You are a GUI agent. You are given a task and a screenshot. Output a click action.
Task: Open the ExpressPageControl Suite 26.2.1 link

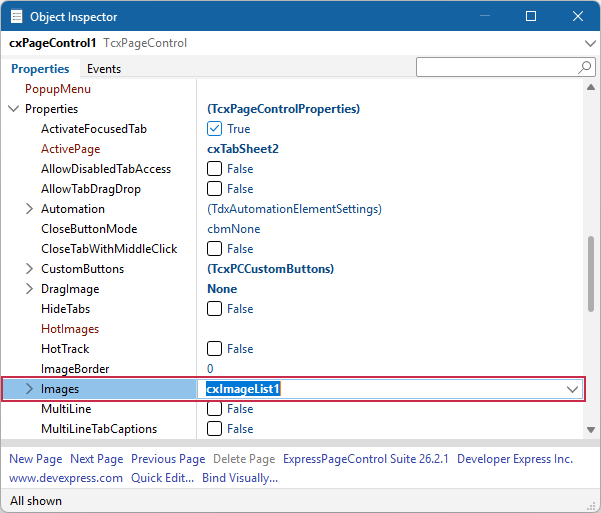(x=366, y=459)
